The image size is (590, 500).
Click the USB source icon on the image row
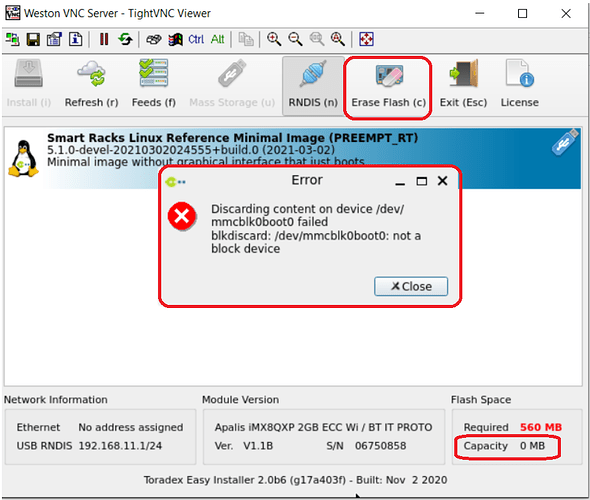pyautogui.click(x=565, y=142)
